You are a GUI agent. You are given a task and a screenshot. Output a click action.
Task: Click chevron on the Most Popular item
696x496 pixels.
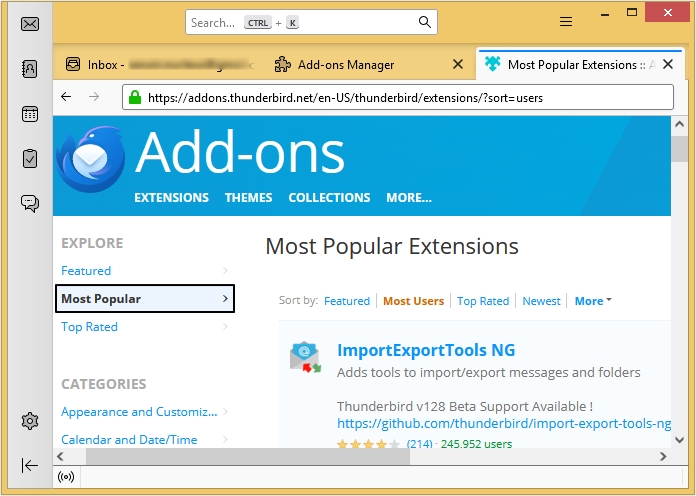pos(225,299)
